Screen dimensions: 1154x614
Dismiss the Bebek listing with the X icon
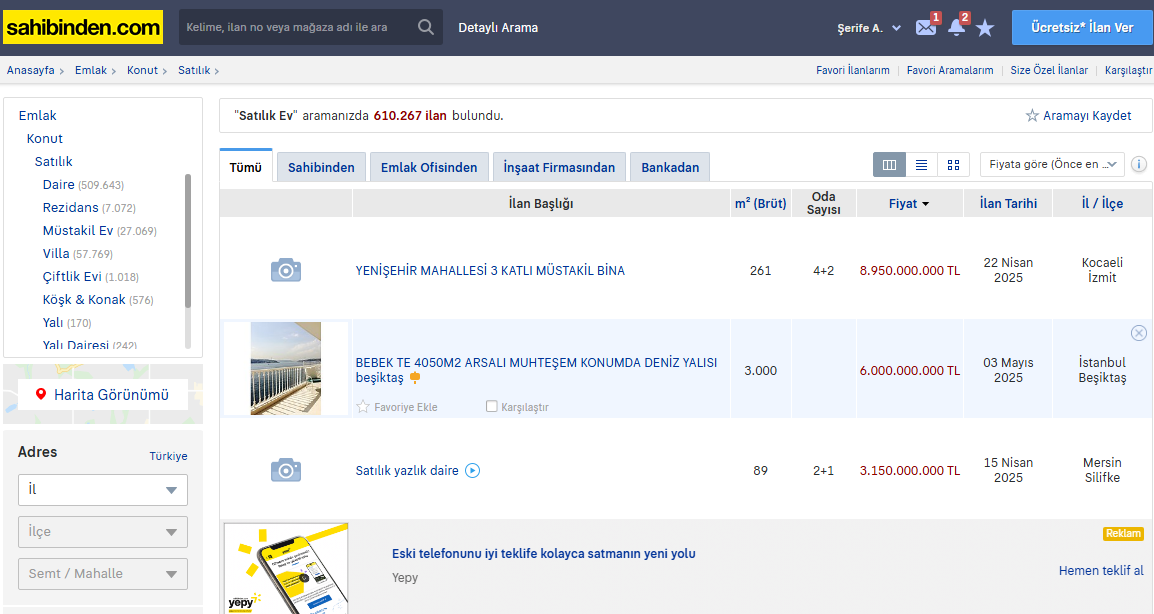(x=1138, y=333)
